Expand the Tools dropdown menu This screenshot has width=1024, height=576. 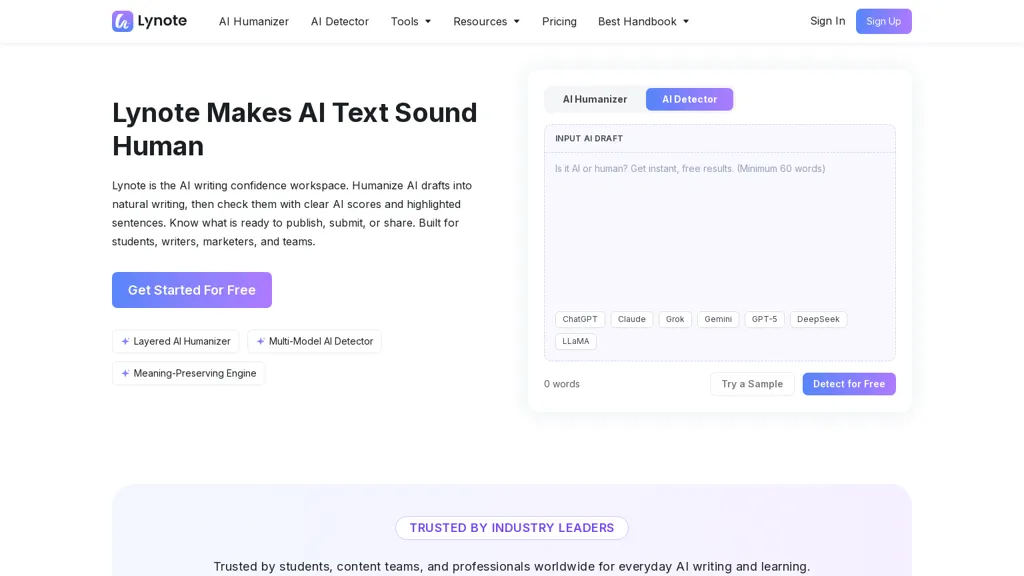[411, 22]
